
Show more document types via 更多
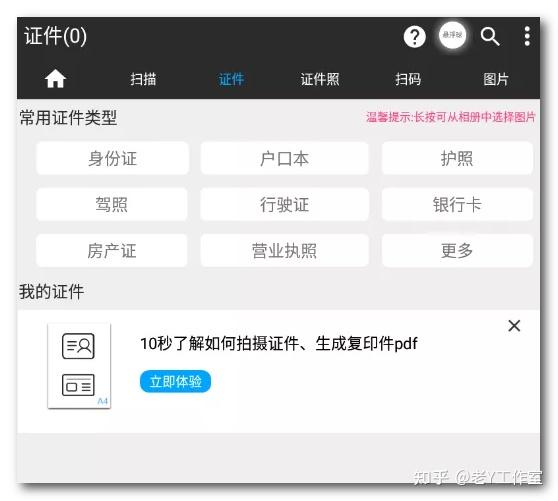(457, 250)
